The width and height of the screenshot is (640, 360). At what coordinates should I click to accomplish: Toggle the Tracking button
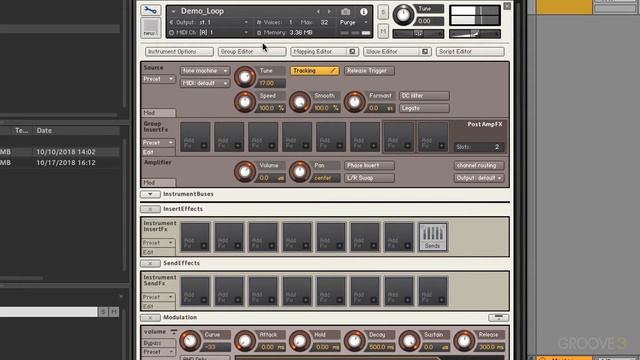314,71
